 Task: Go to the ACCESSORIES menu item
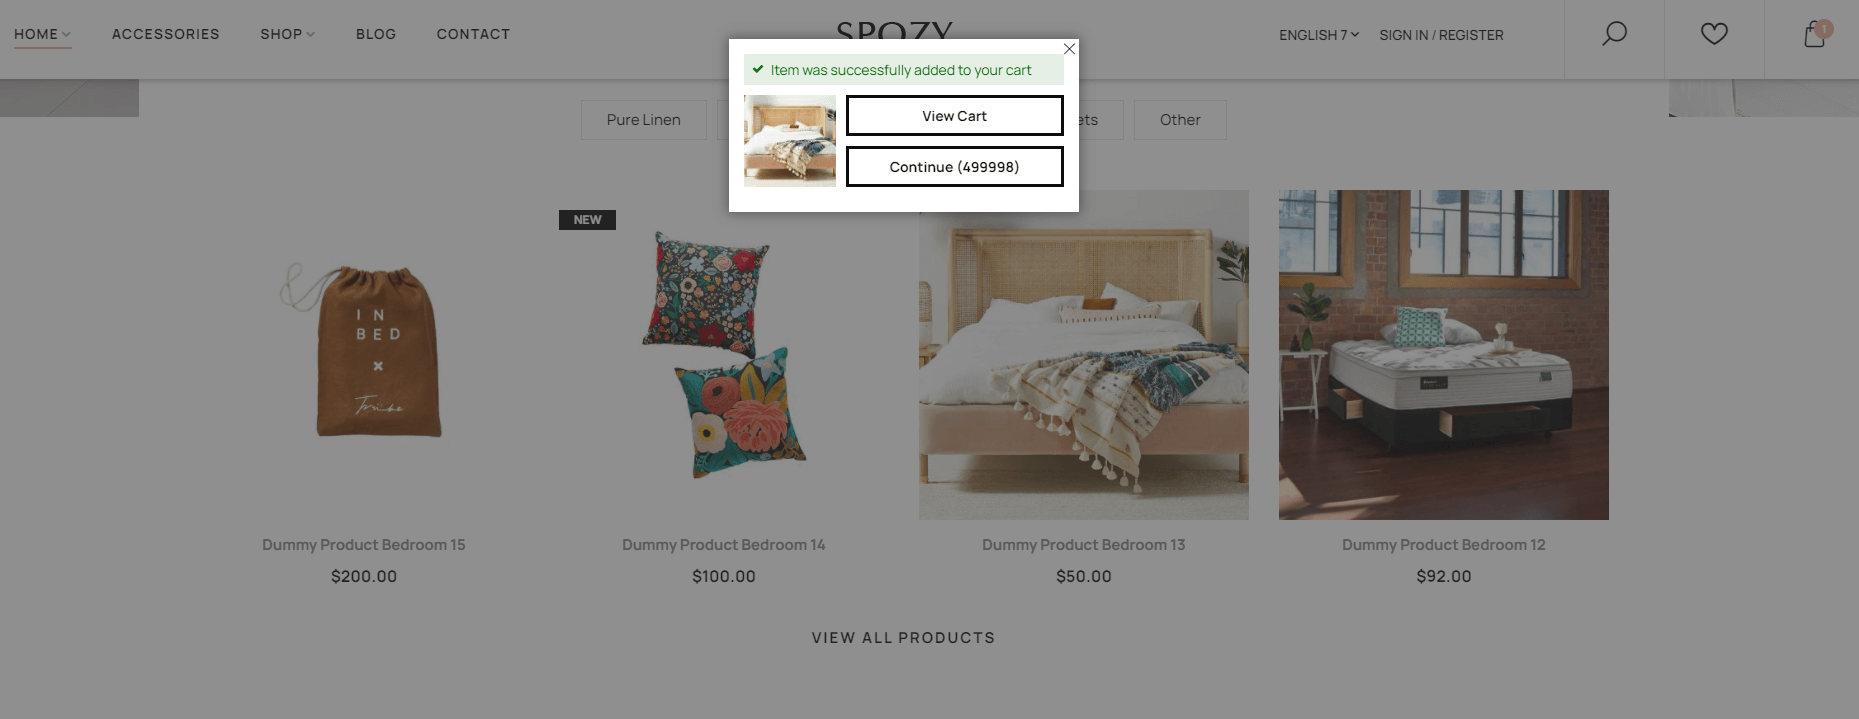(x=166, y=34)
